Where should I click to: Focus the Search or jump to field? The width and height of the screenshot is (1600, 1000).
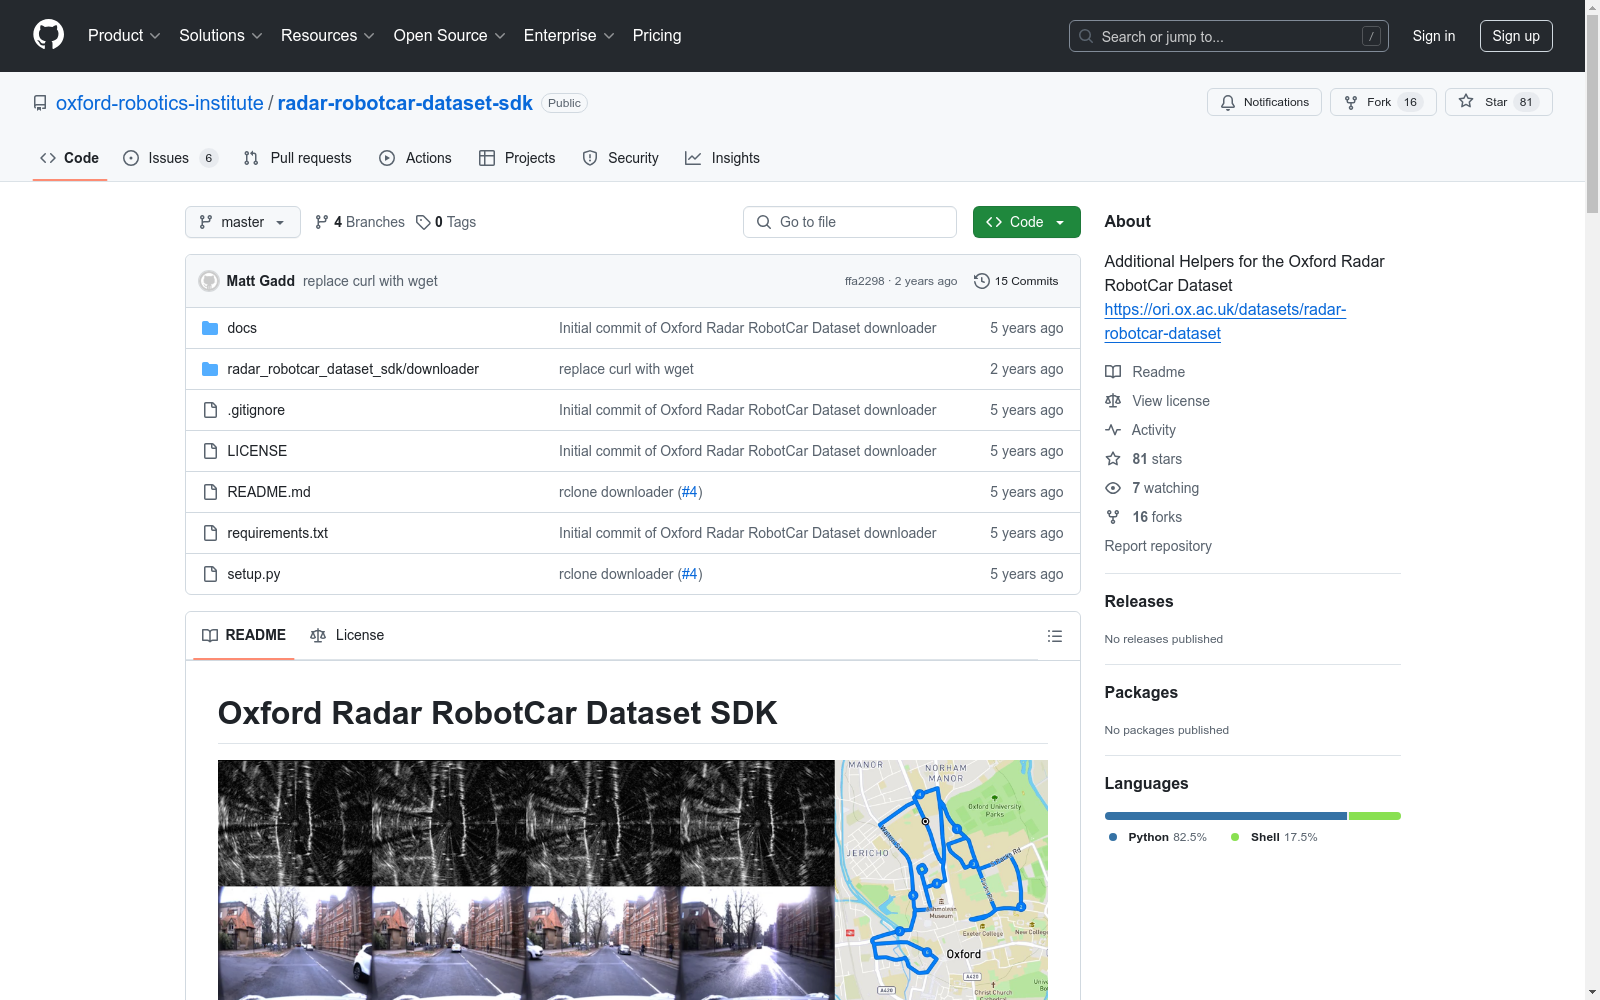[x=1229, y=36]
